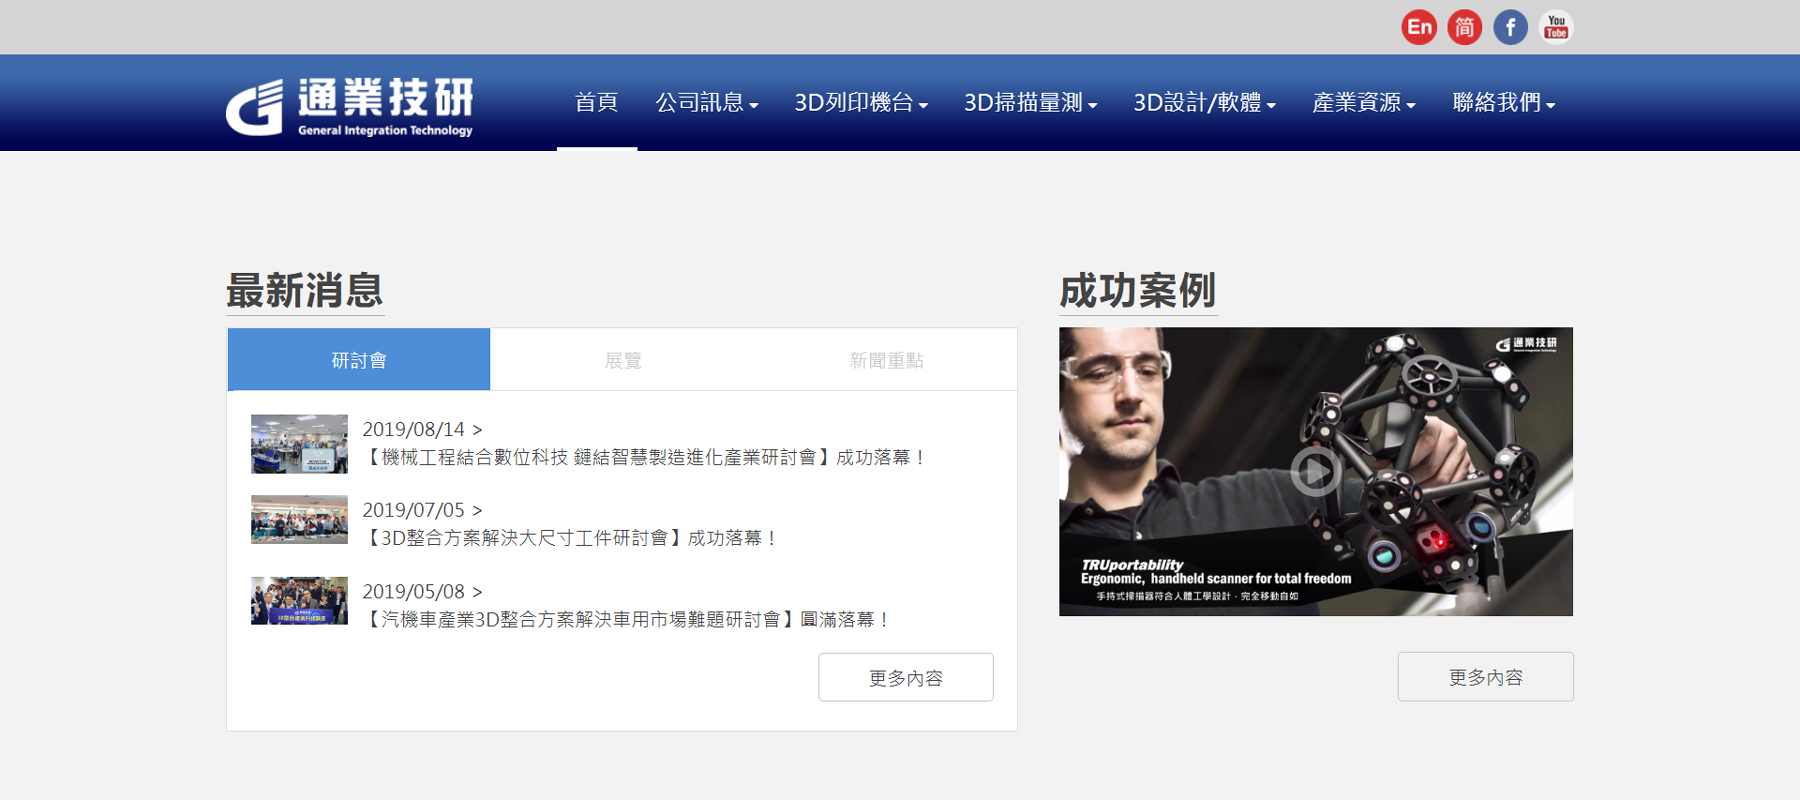Open the Facebook page icon
The height and width of the screenshot is (800, 1800).
[x=1510, y=27]
